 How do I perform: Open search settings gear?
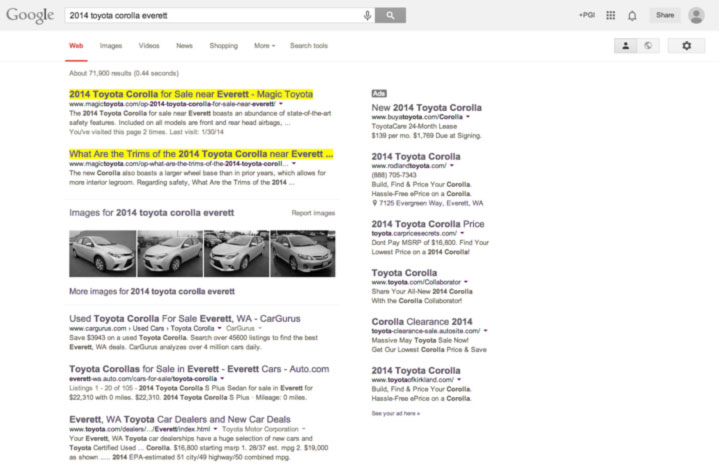(686, 45)
